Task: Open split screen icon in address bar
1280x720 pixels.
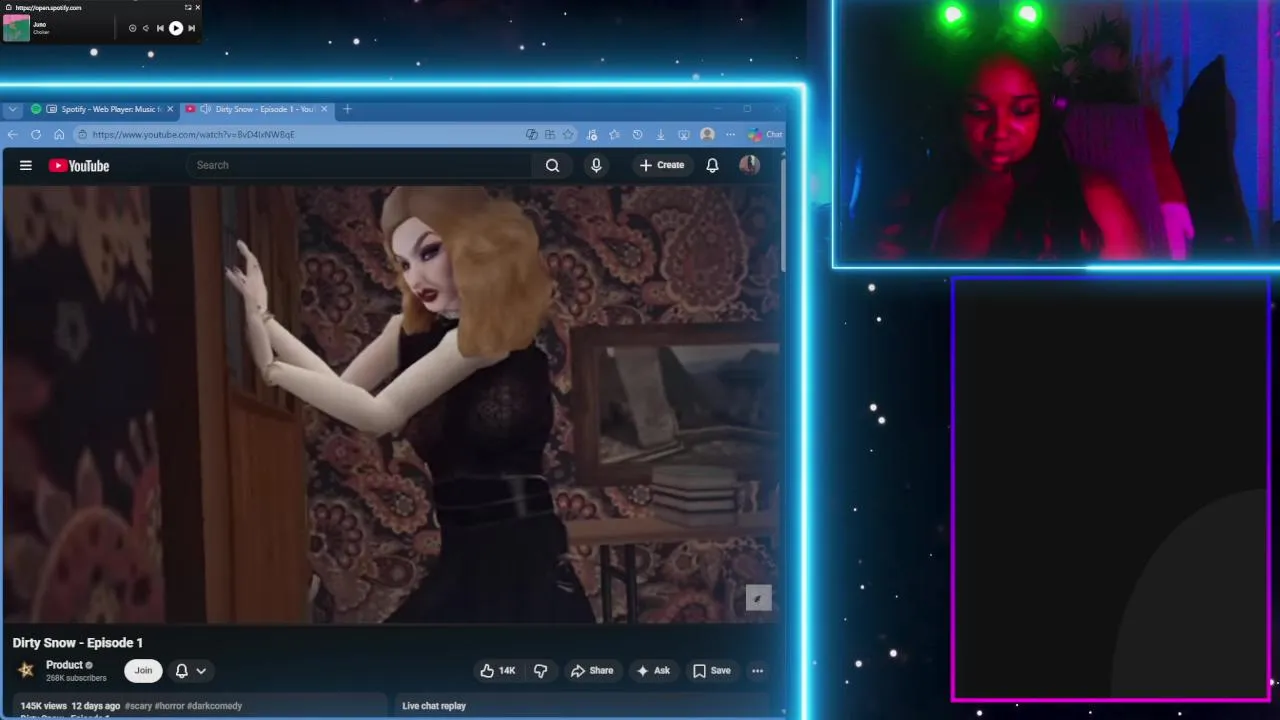Action: [550, 134]
